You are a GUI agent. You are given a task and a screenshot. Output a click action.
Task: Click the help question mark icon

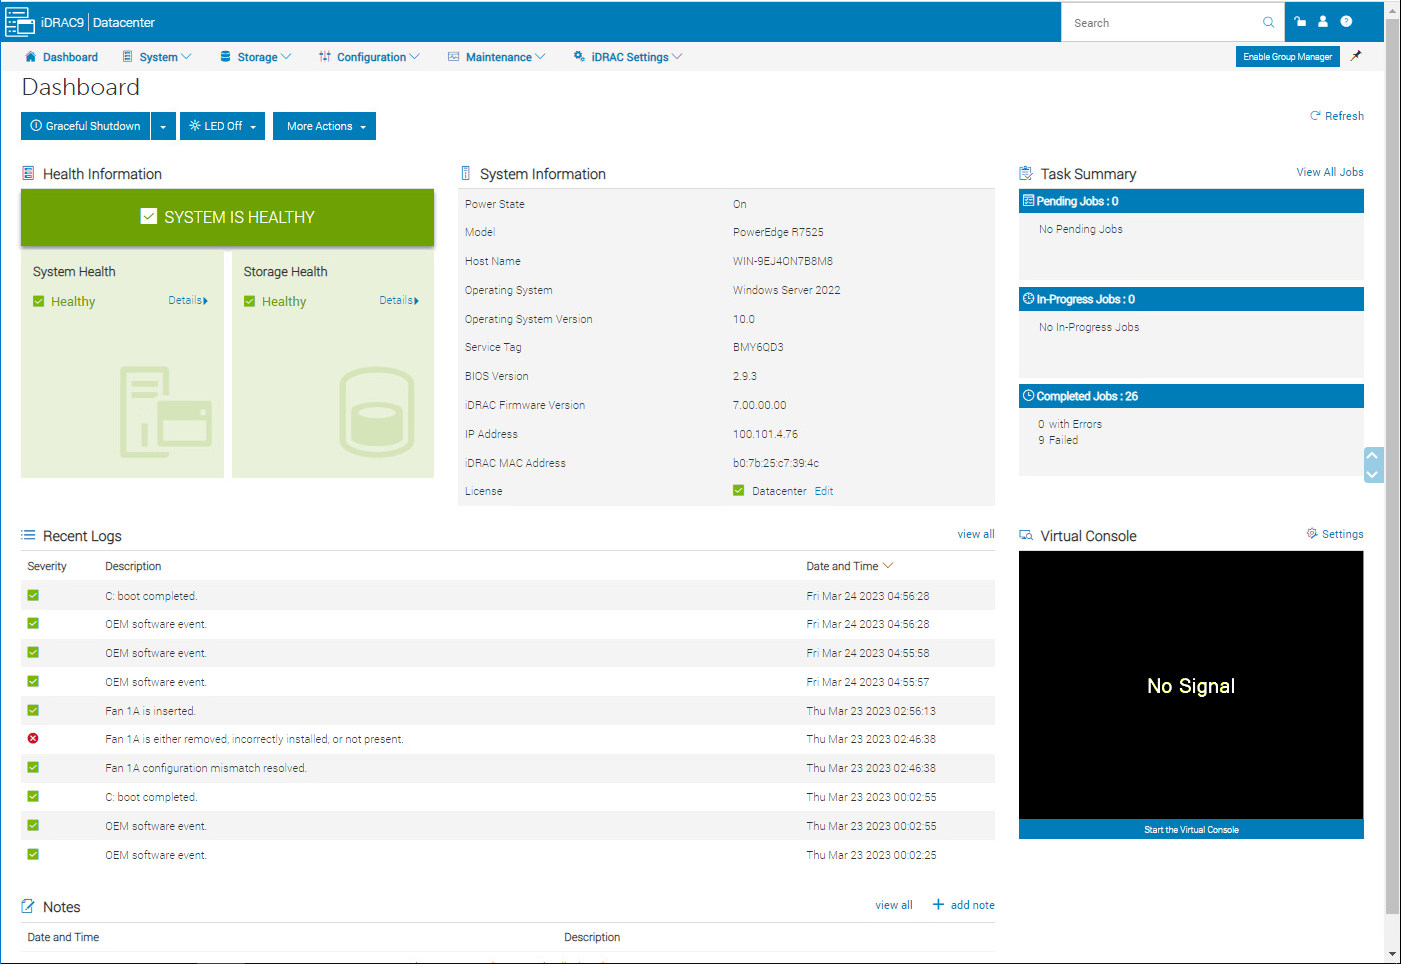[1346, 21]
